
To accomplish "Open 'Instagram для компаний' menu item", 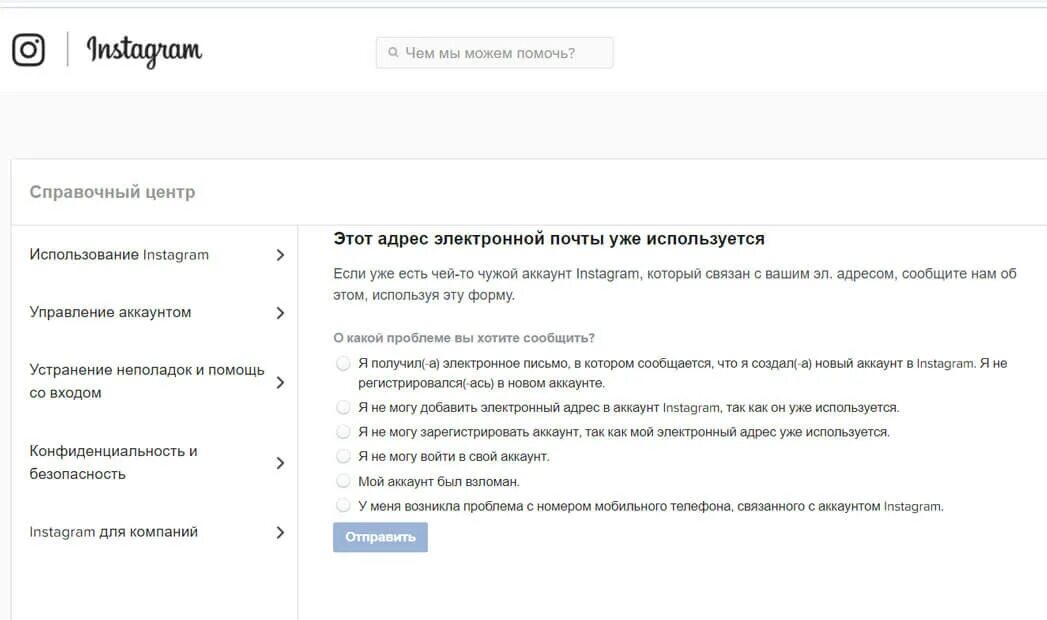I will coord(114,532).
